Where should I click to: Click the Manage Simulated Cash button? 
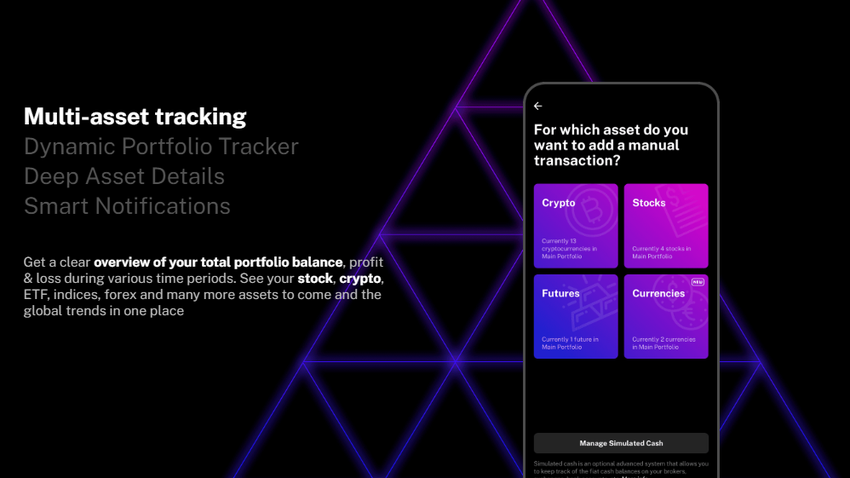coord(621,443)
